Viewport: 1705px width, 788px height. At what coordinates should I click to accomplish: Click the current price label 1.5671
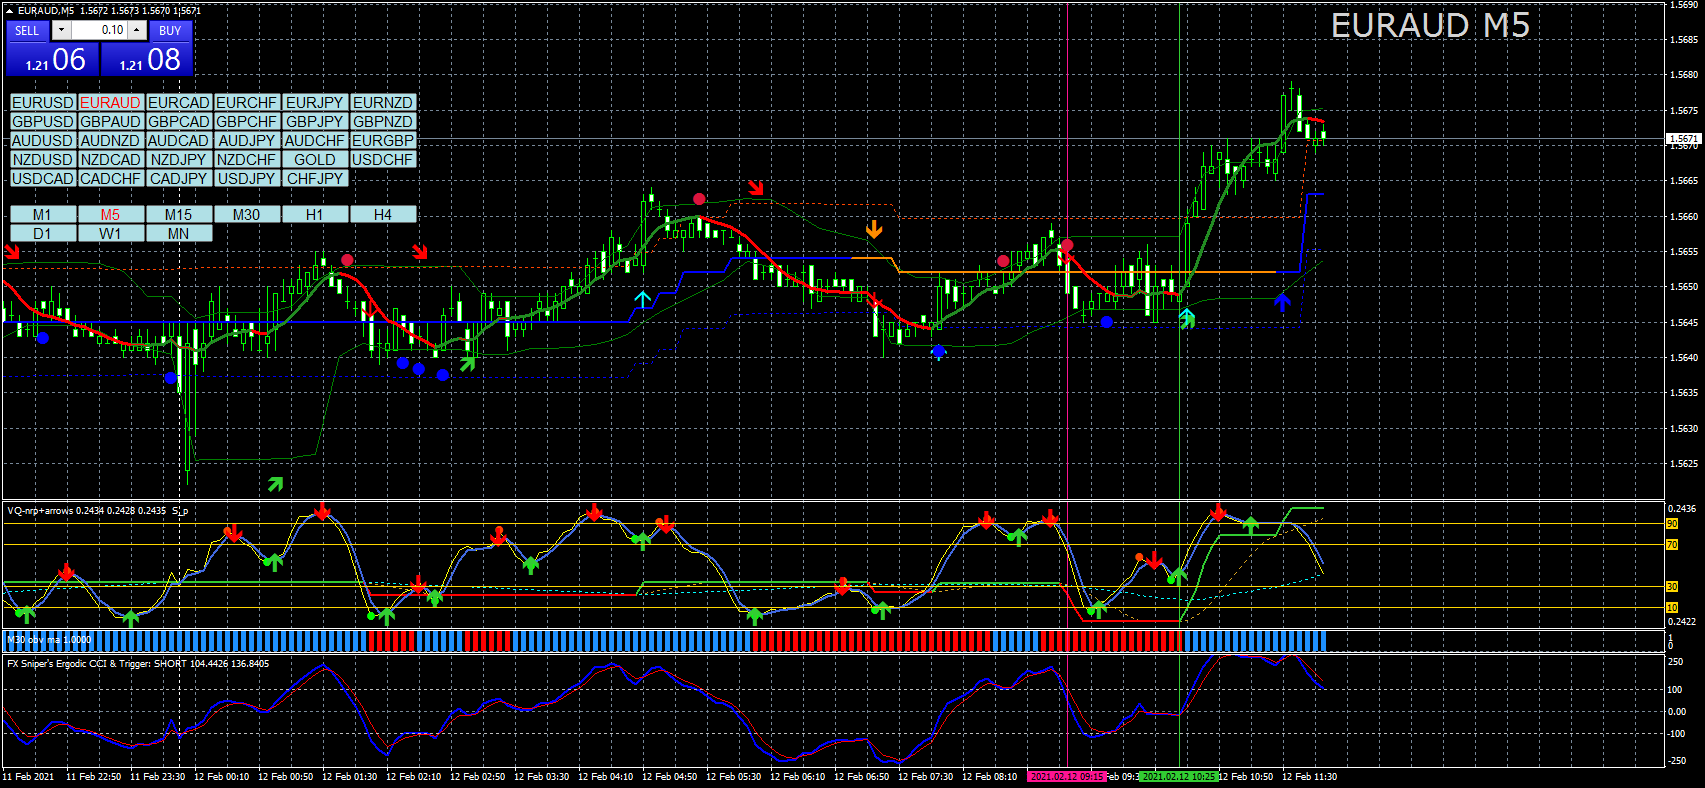[1684, 139]
